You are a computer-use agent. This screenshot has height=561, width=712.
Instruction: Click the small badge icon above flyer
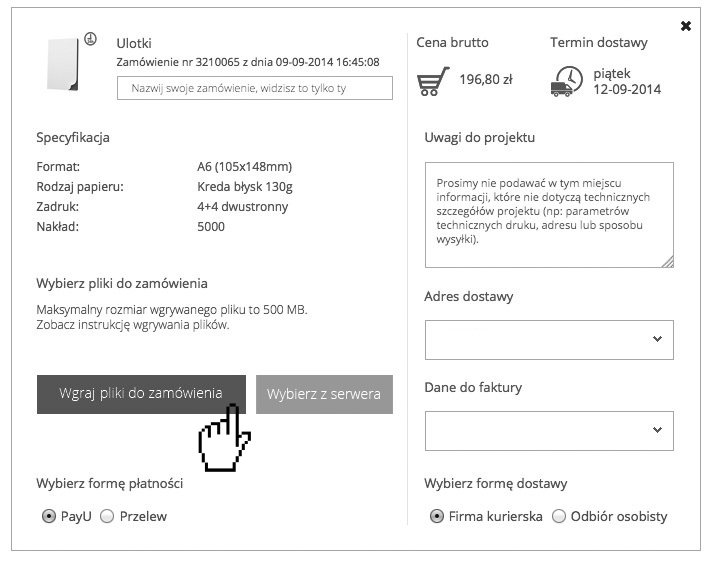pos(89,39)
